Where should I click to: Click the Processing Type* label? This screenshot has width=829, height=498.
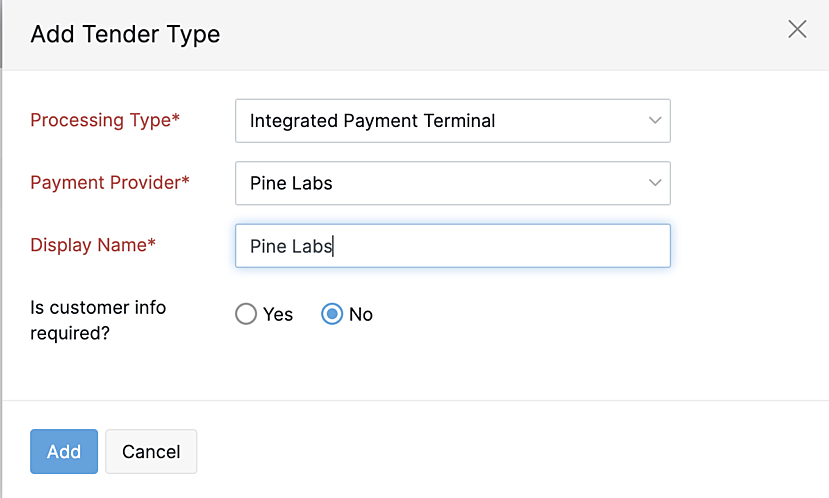[105, 121]
